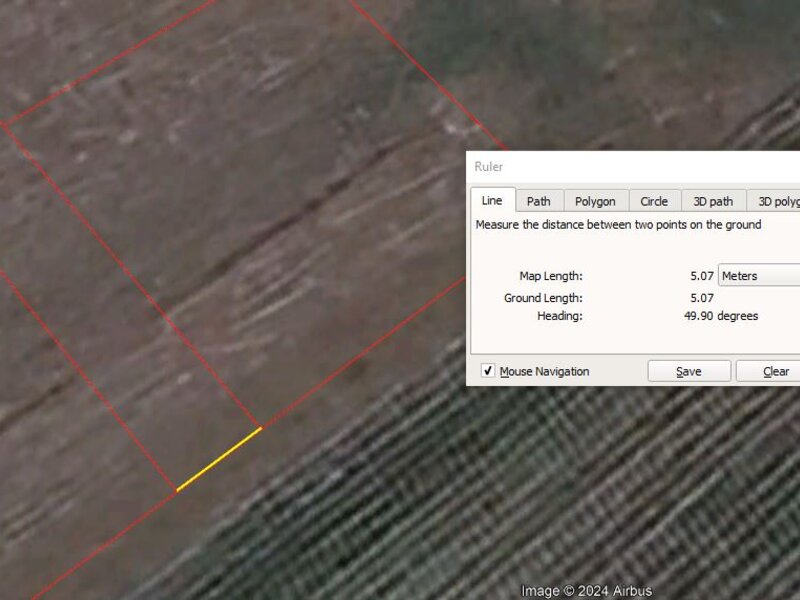Click the ruler description text

tap(618, 225)
